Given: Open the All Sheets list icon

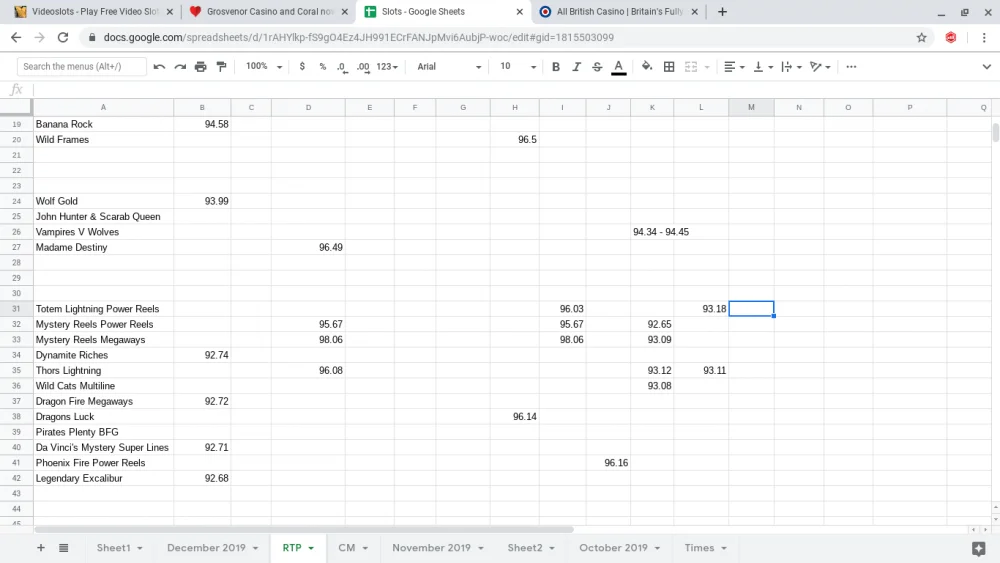Looking at the screenshot, I should (x=64, y=548).
